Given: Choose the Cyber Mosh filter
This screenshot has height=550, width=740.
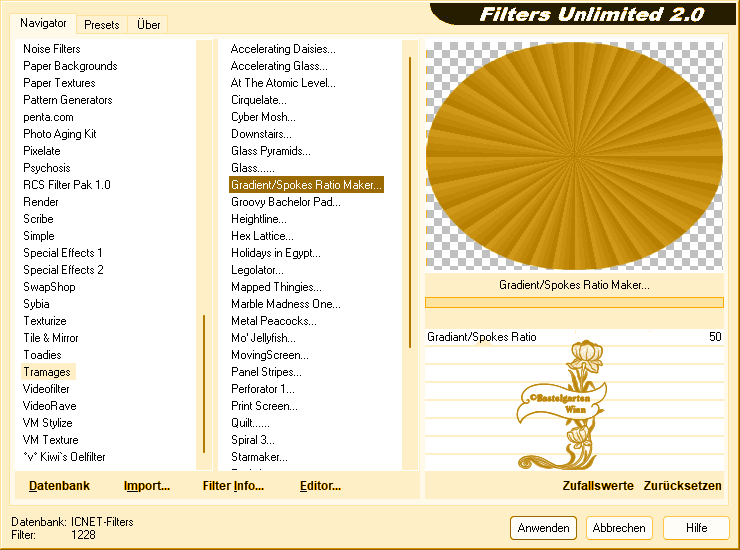Looking at the screenshot, I should [x=263, y=117].
